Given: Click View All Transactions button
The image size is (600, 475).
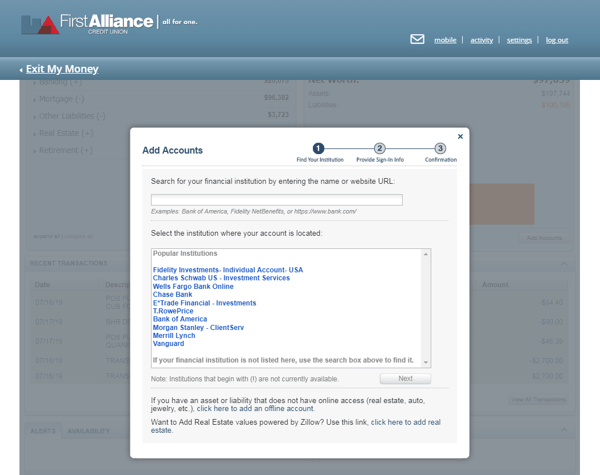Looking at the screenshot, I should pyautogui.click(x=538, y=400).
